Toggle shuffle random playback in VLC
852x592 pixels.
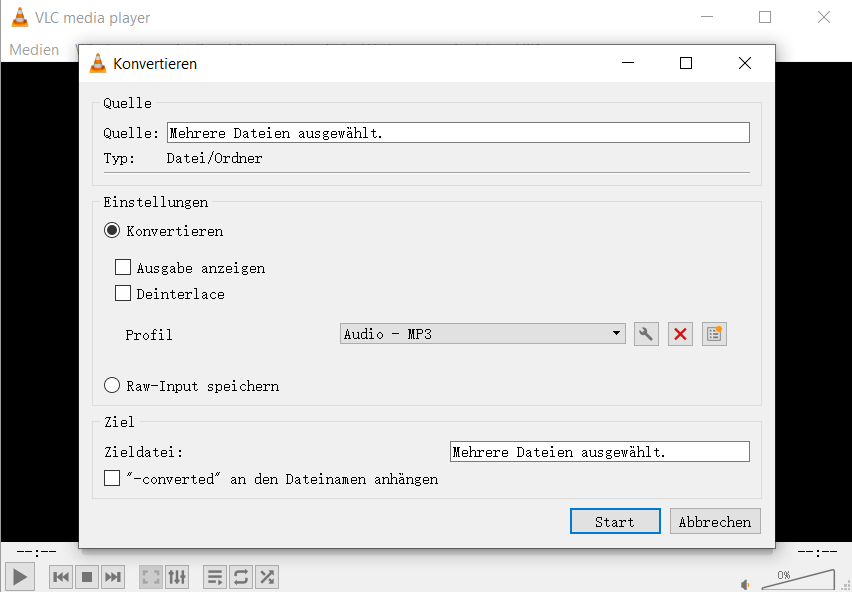click(x=267, y=577)
